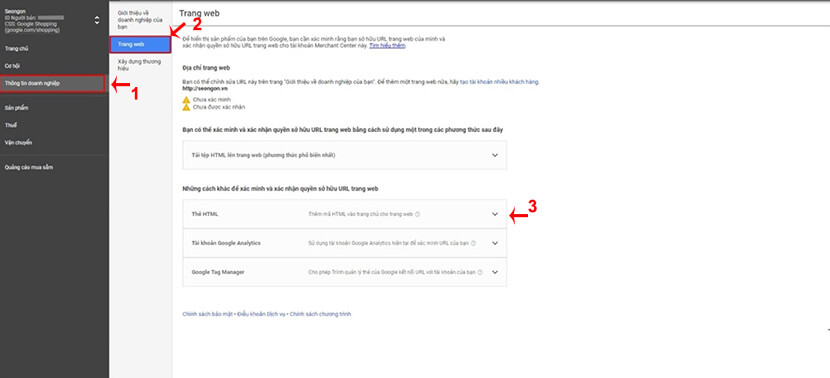
Task: Expand the Thẻ HTML row chevron
Action: [x=495, y=214]
